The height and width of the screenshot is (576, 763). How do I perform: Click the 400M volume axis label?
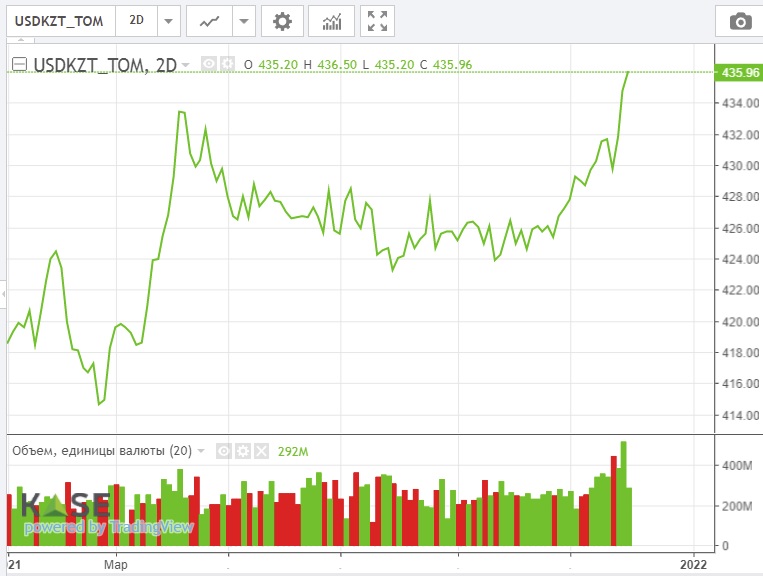tap(737, 466)
